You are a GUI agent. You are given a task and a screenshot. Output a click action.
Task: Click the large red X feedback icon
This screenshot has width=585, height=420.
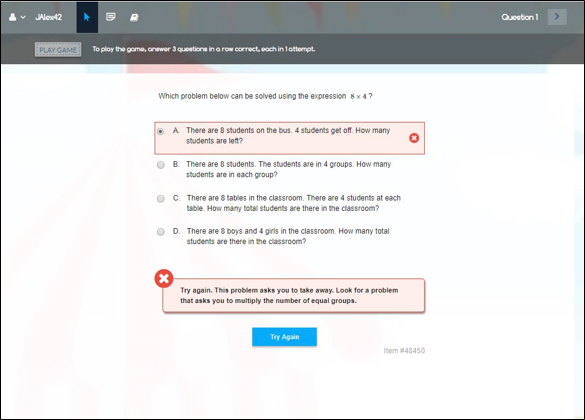164,279
